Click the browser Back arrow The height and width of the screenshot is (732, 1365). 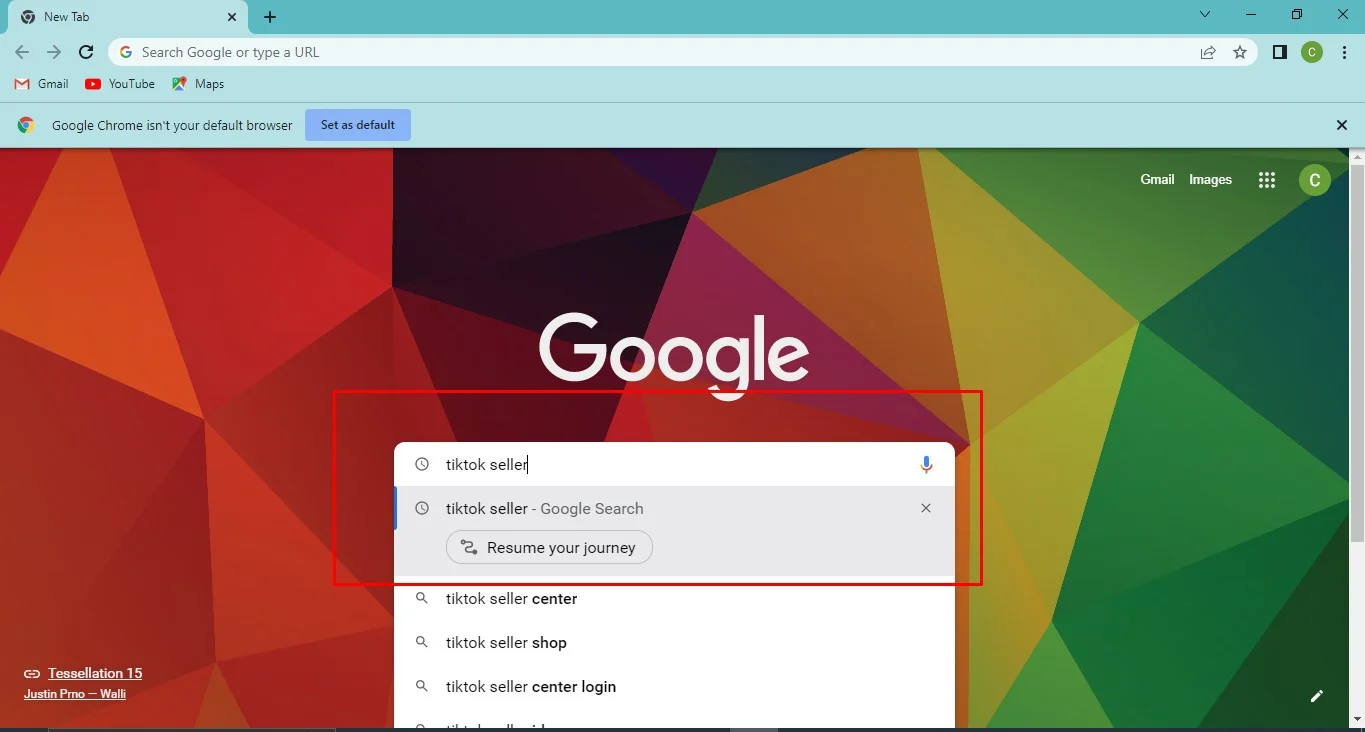click(22, 52)
